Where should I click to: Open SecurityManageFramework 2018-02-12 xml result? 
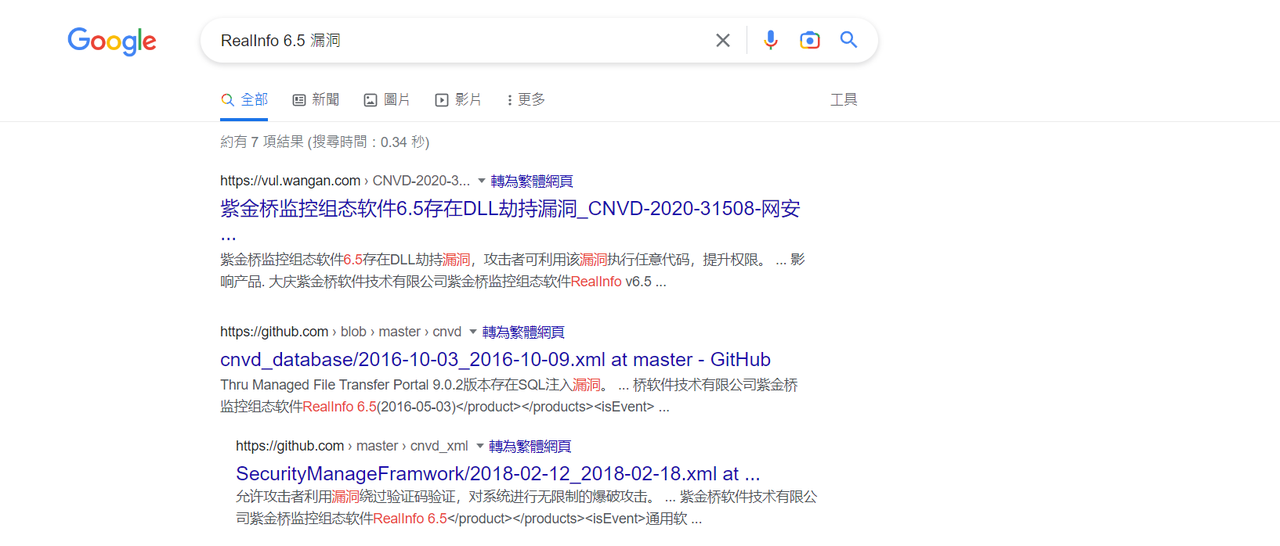[x=498, y=474]
